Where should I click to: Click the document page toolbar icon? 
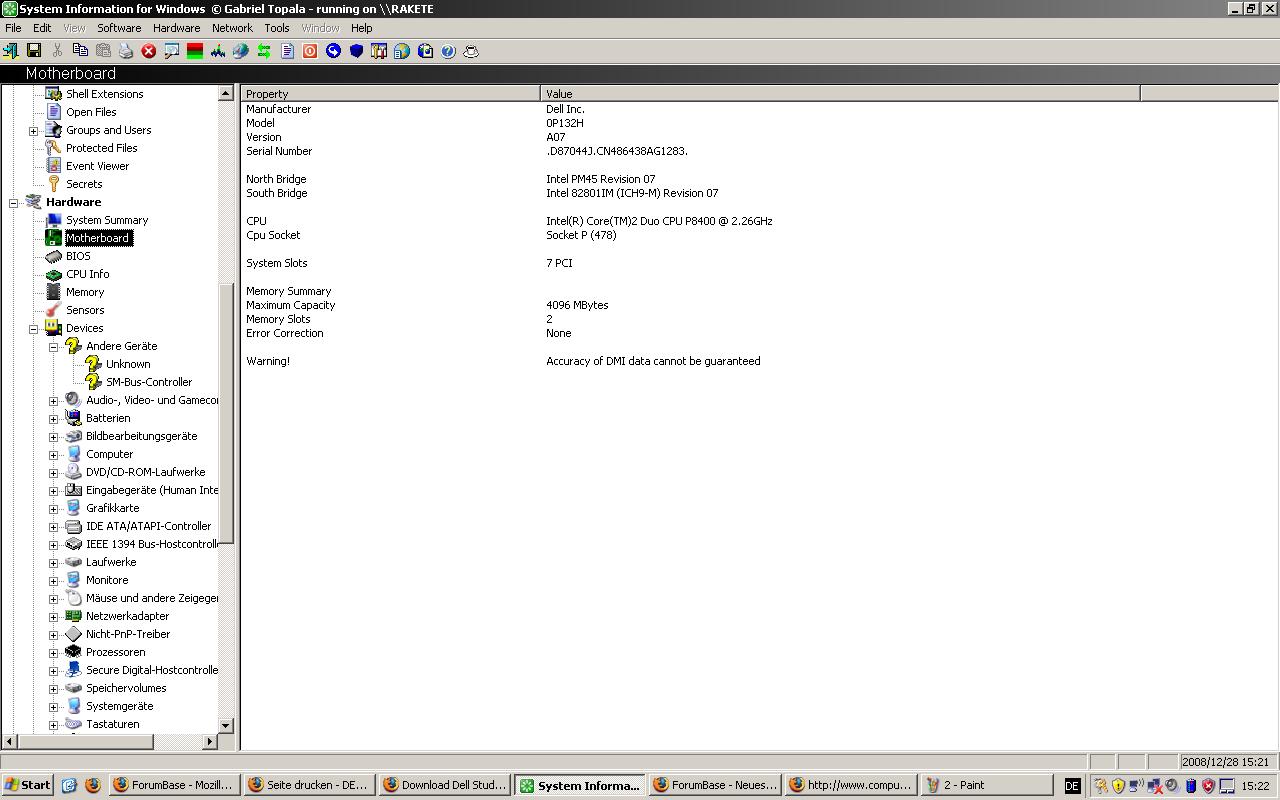(287, 51)
